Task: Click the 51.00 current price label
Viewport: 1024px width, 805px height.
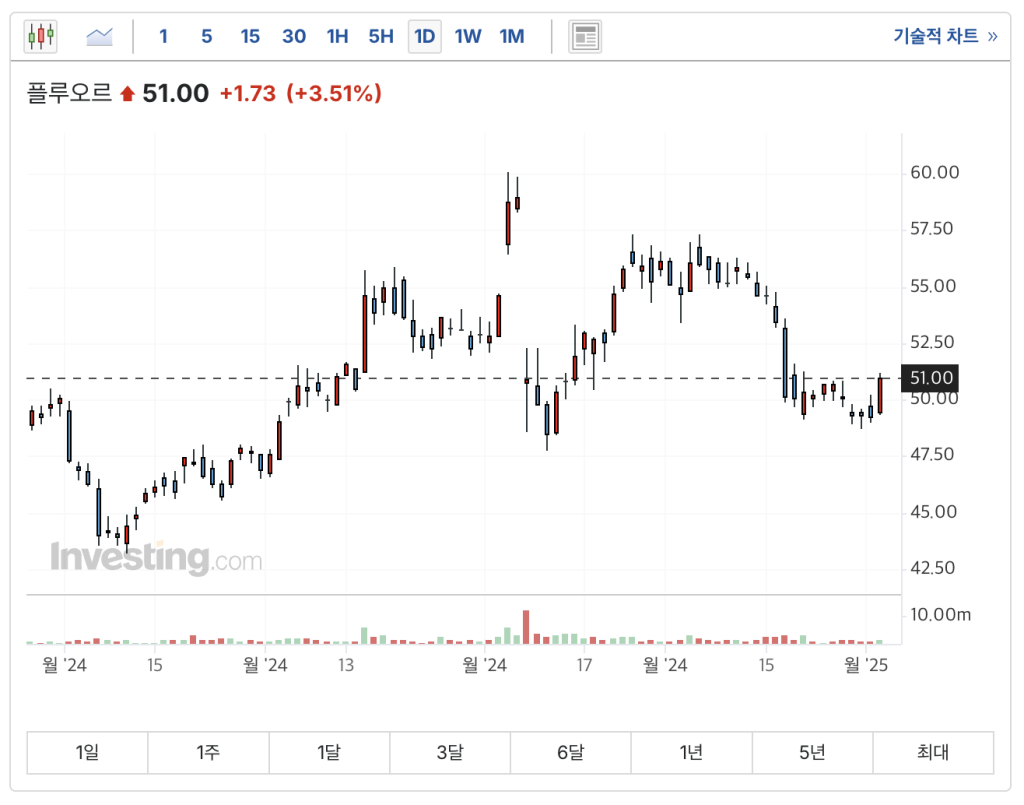Action: click(929, 378)
